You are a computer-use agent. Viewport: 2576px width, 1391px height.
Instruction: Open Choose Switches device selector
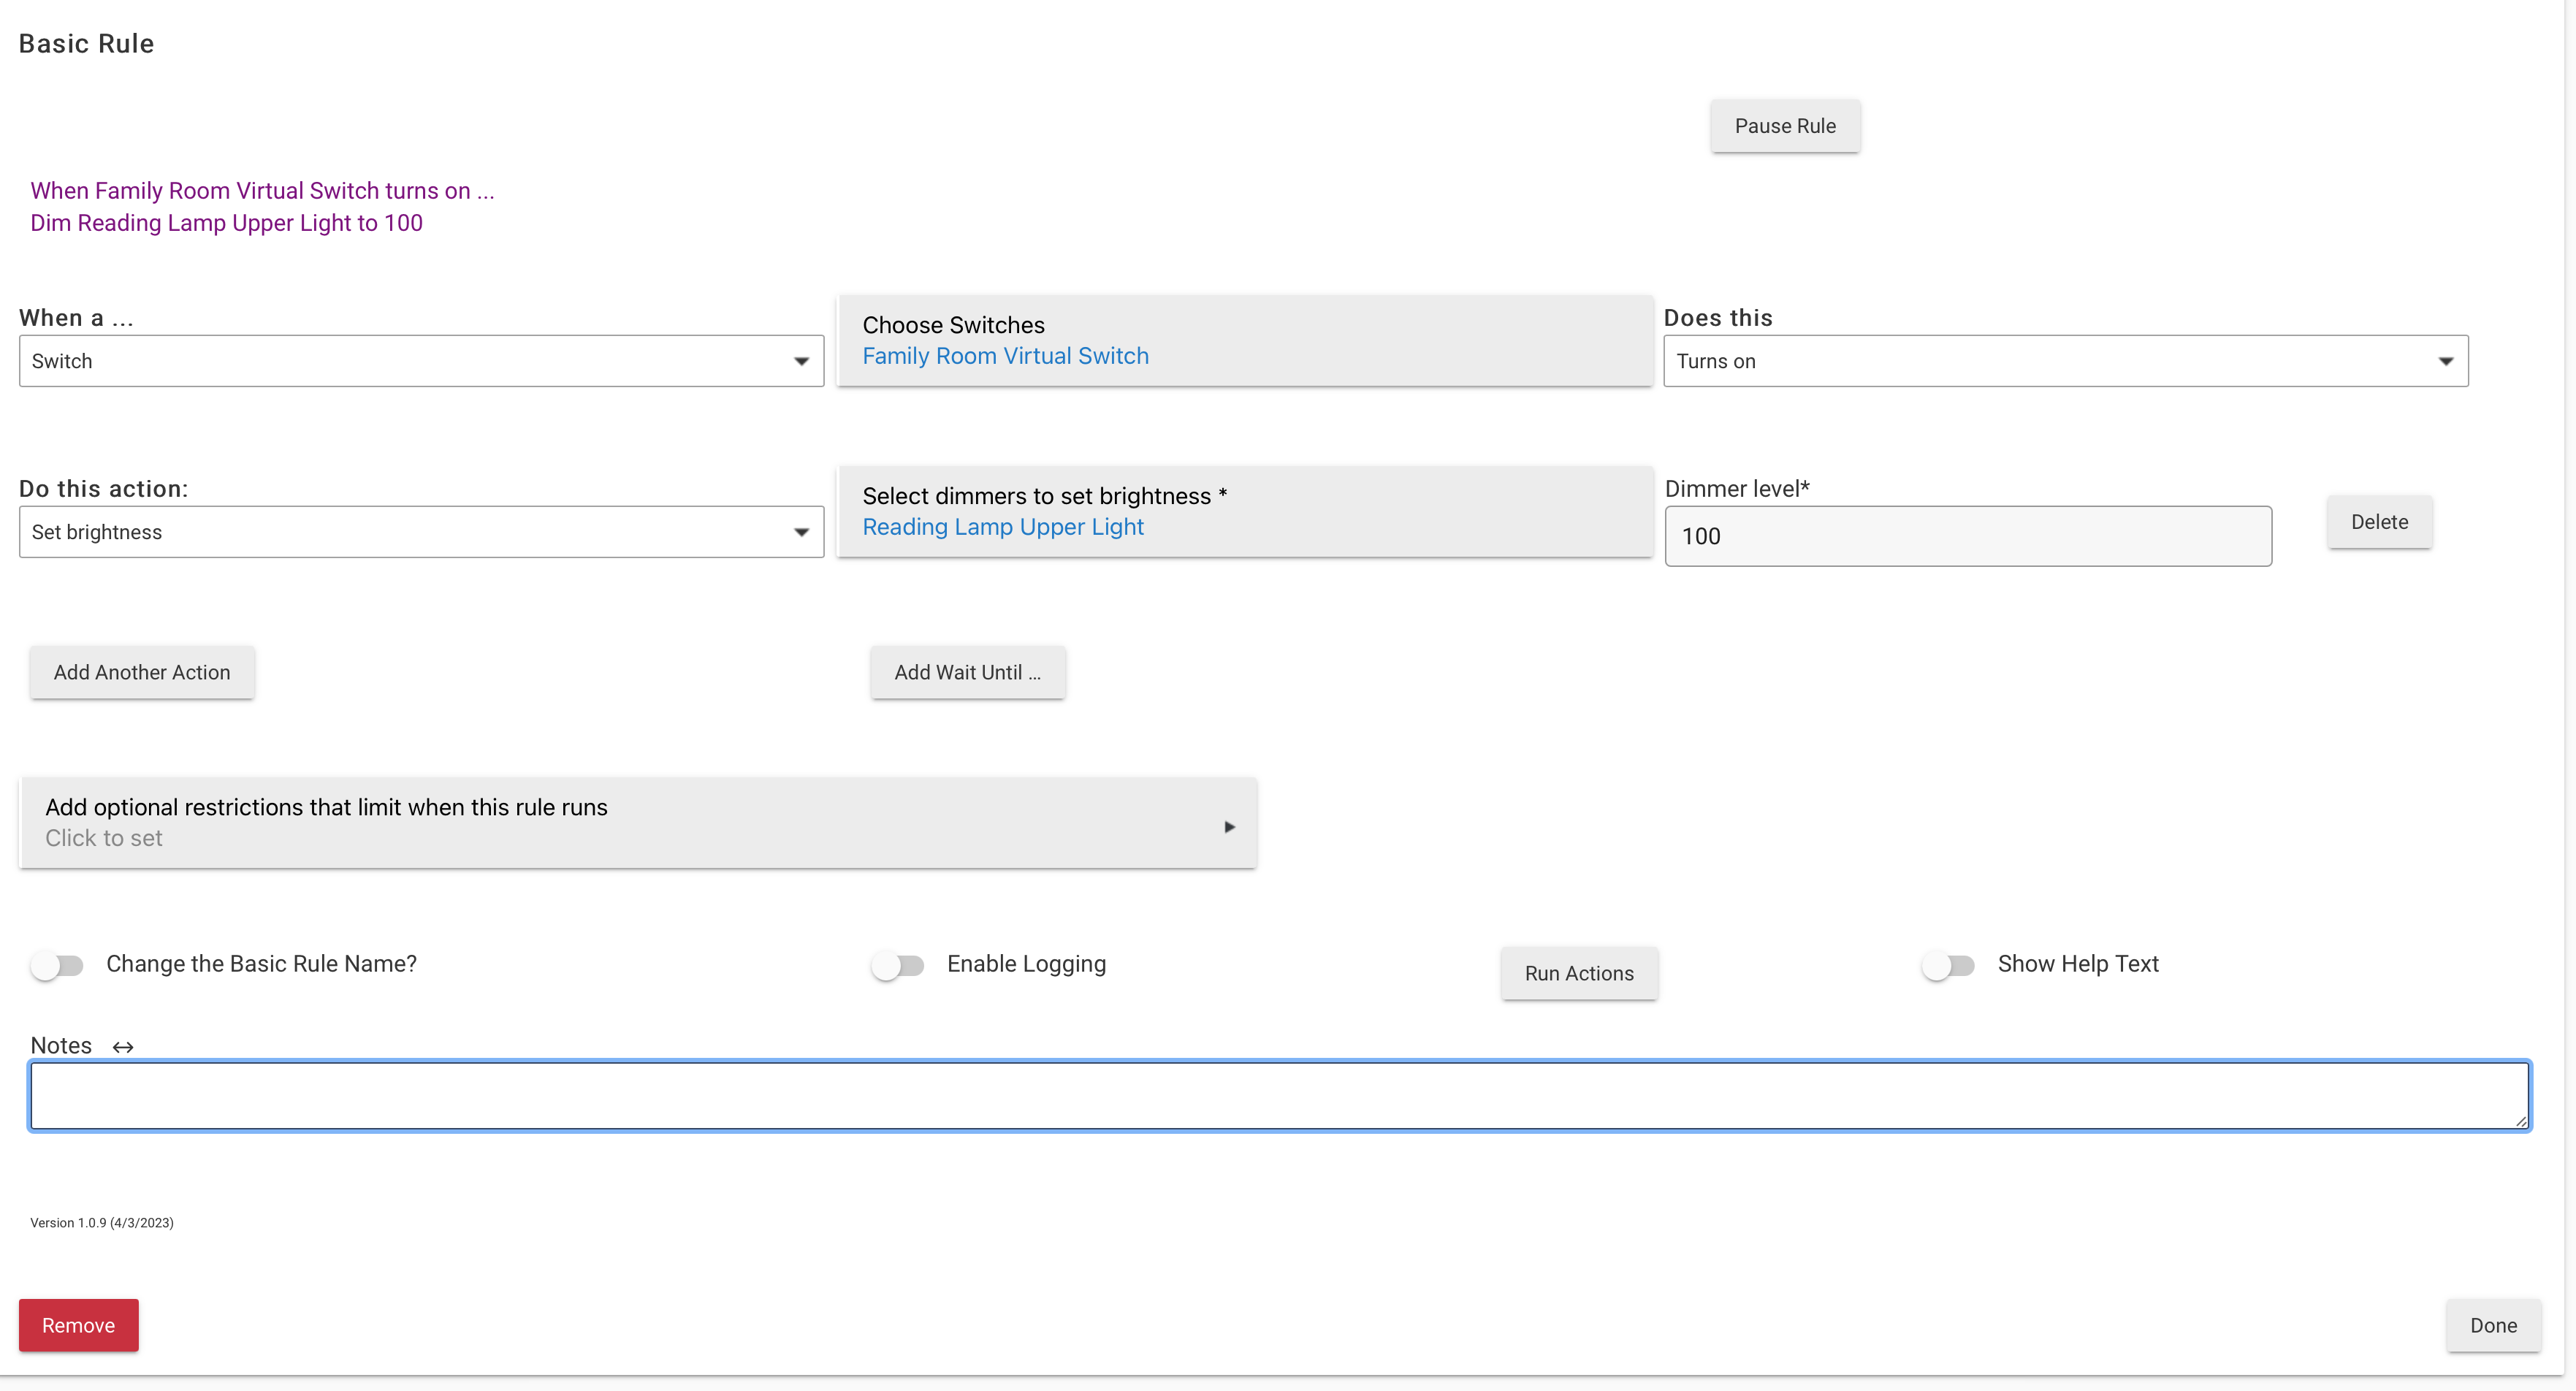pyautogui.click(x=1244, y=340)
